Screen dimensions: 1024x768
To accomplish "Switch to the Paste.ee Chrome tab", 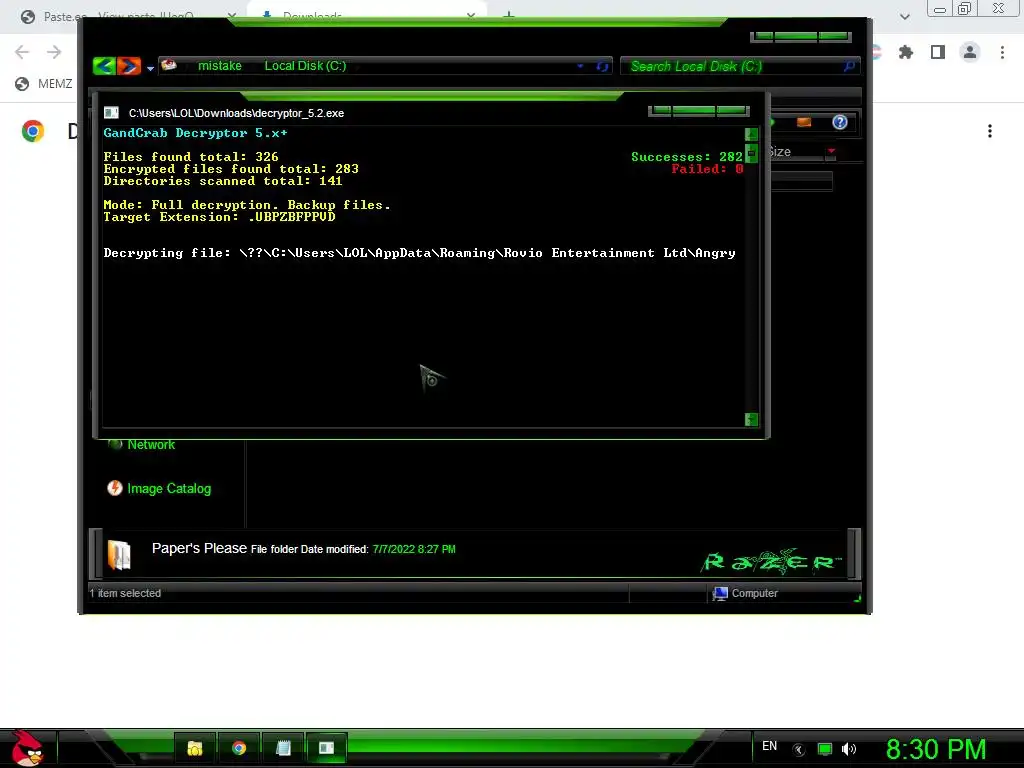I will coord(118,16).
